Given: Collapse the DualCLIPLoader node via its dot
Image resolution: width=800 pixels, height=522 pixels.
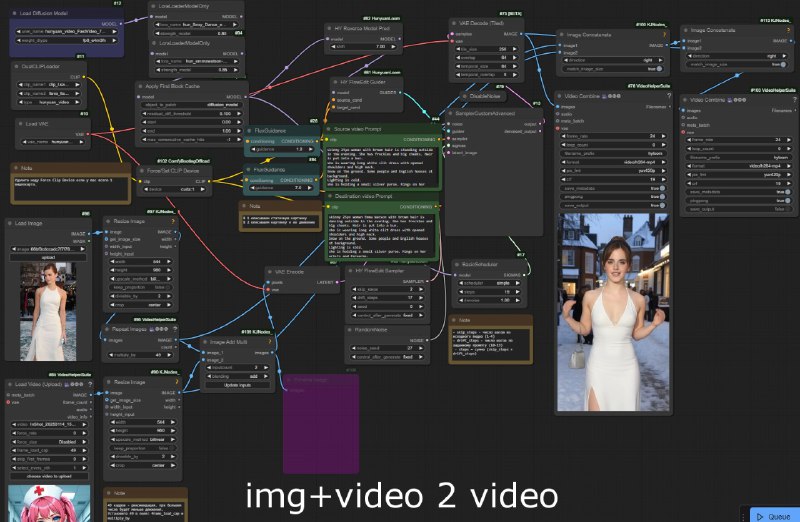Looking at the screenshot, I should [x=16, y=66].
